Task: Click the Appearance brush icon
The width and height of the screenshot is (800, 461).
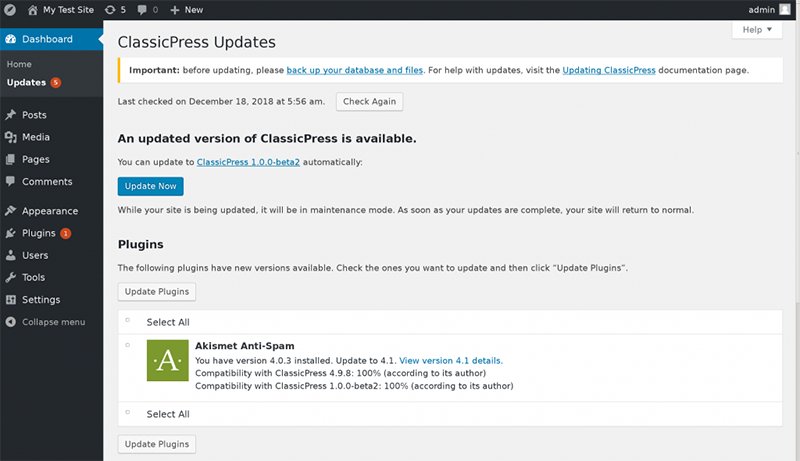Action: (x=11, y=211)
